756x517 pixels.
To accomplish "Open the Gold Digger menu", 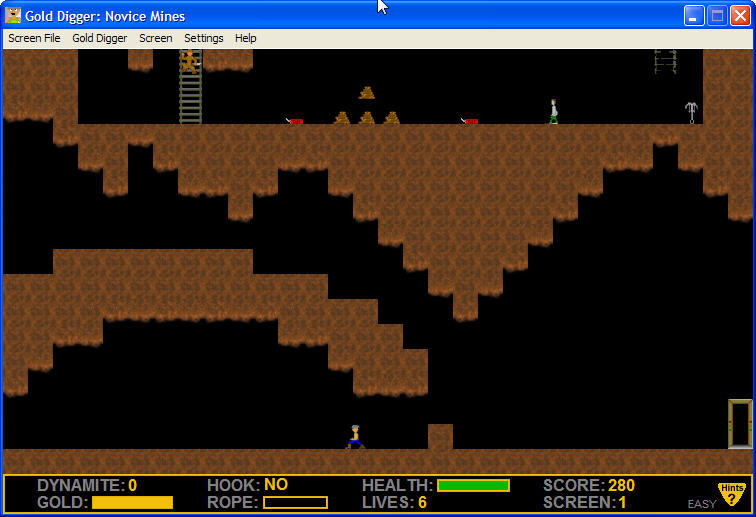I will [99, 38].
